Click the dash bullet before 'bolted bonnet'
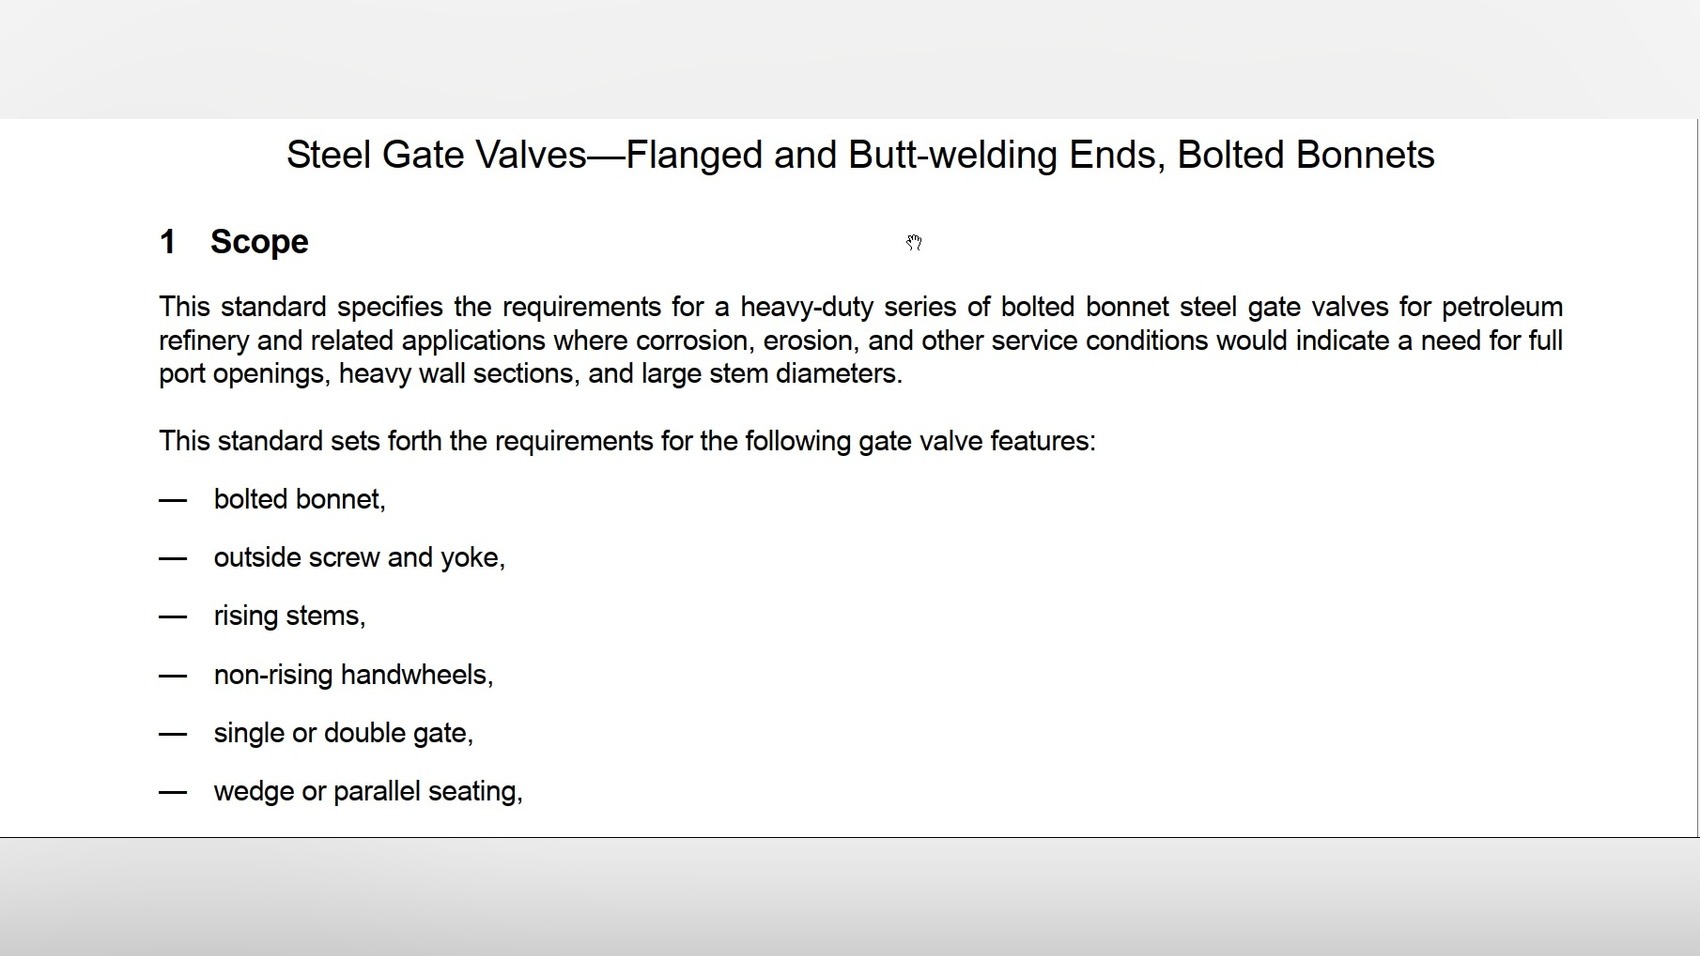This screenshot has width=1700, height=956. (172, 500)
